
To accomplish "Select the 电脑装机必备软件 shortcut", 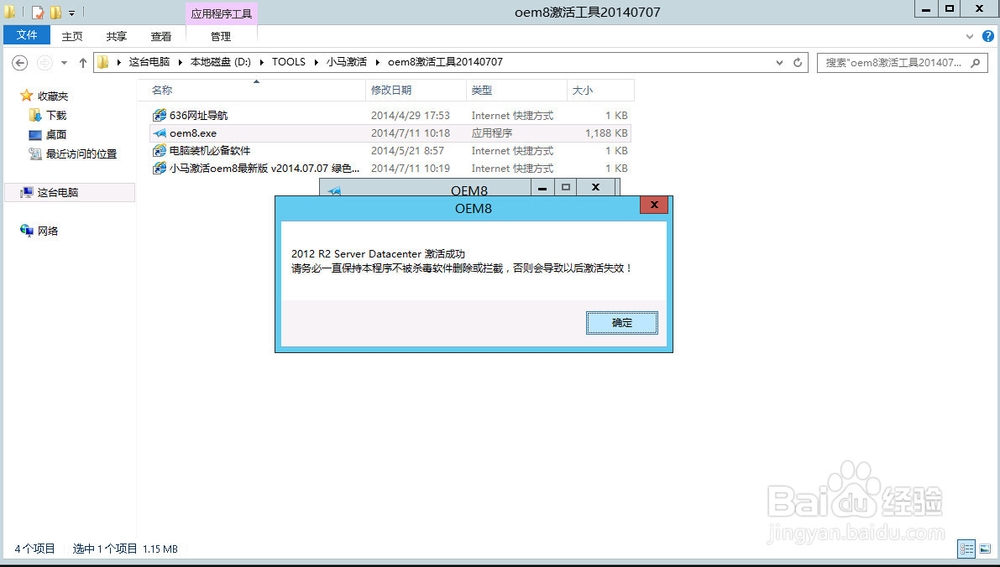I will coord(210,151).
